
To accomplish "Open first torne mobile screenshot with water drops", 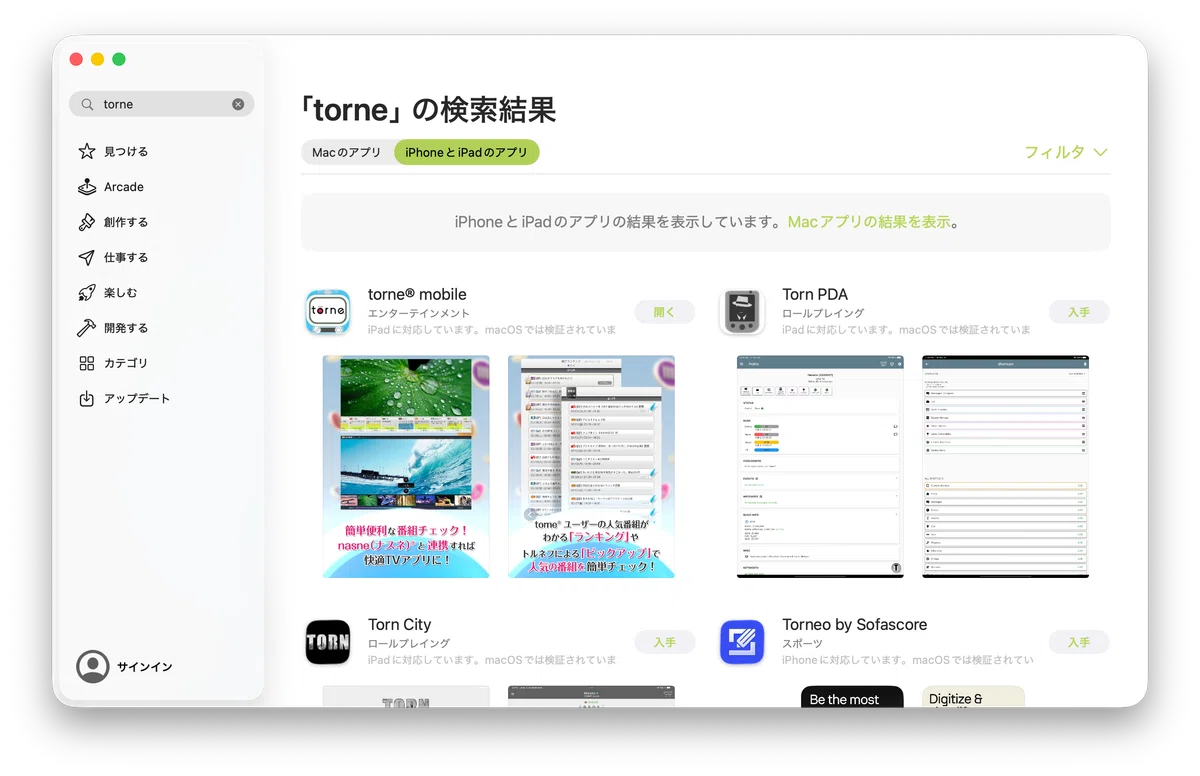I will point(406,466).
